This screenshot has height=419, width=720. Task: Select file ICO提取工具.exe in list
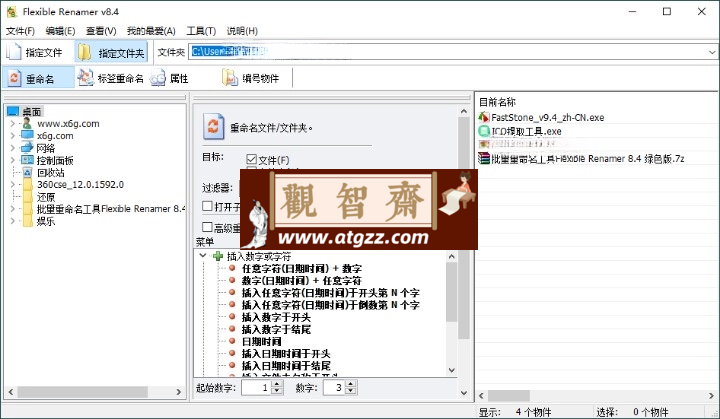tap(526, 131)
